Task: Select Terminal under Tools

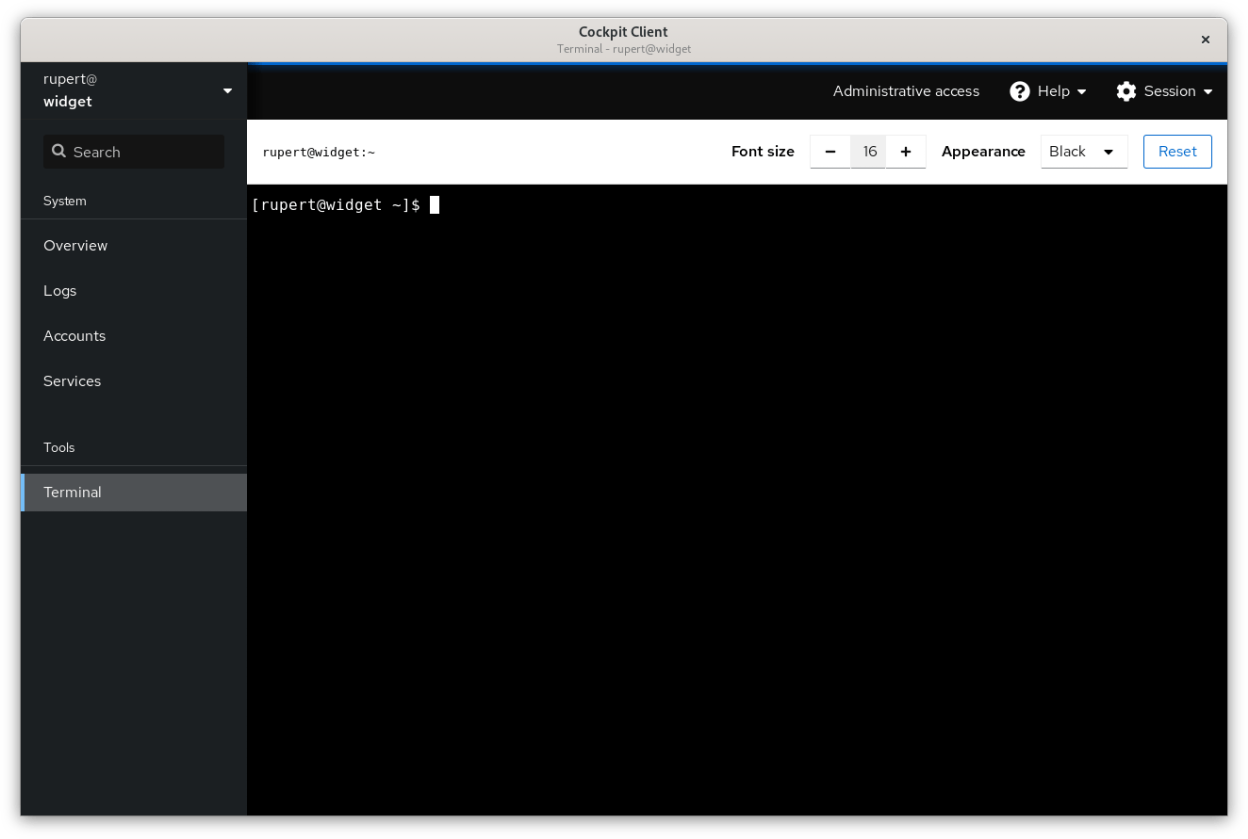Action: coord(72,492)
